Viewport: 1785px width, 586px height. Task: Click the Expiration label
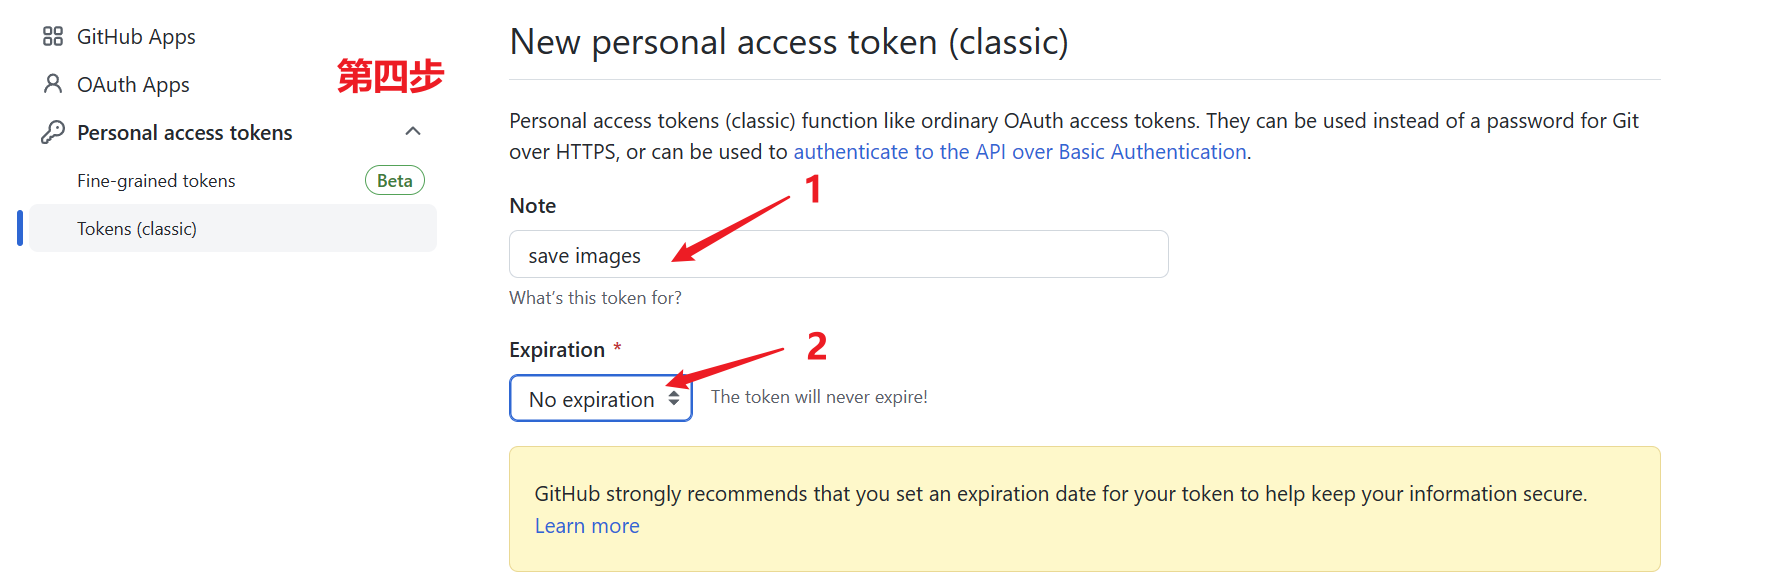[x=557, y=350]
